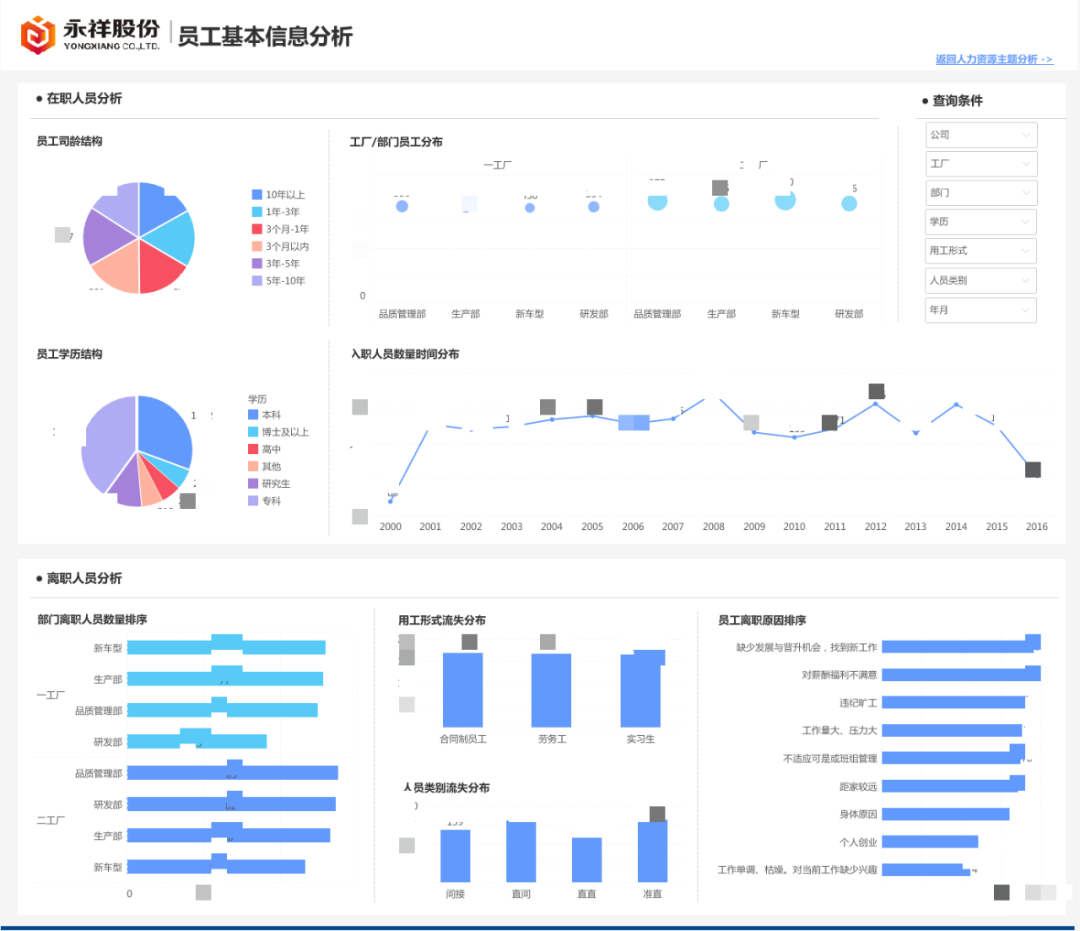The image size is (1080, 931).
Task: Toggle the 3个月-1年 legend entry
Action: click(x=256, y=229)
